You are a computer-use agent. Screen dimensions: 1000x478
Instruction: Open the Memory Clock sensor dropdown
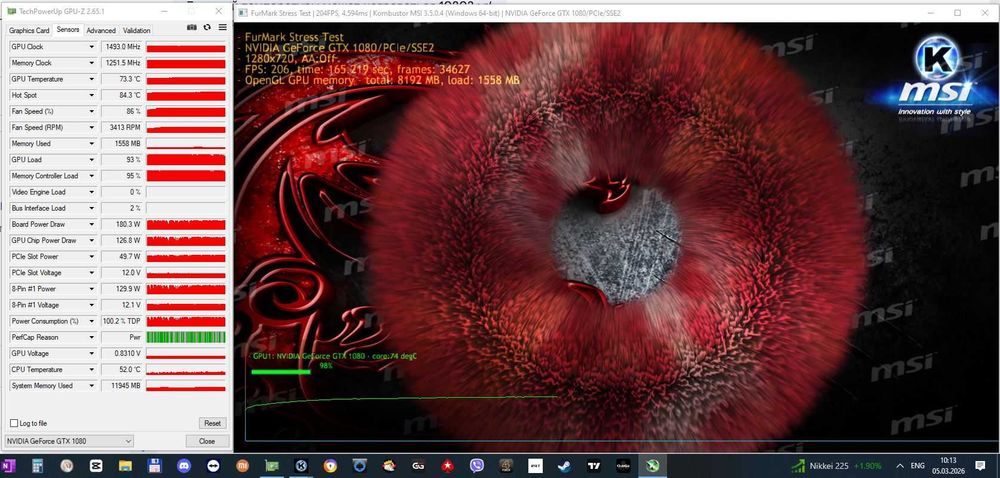92,63
